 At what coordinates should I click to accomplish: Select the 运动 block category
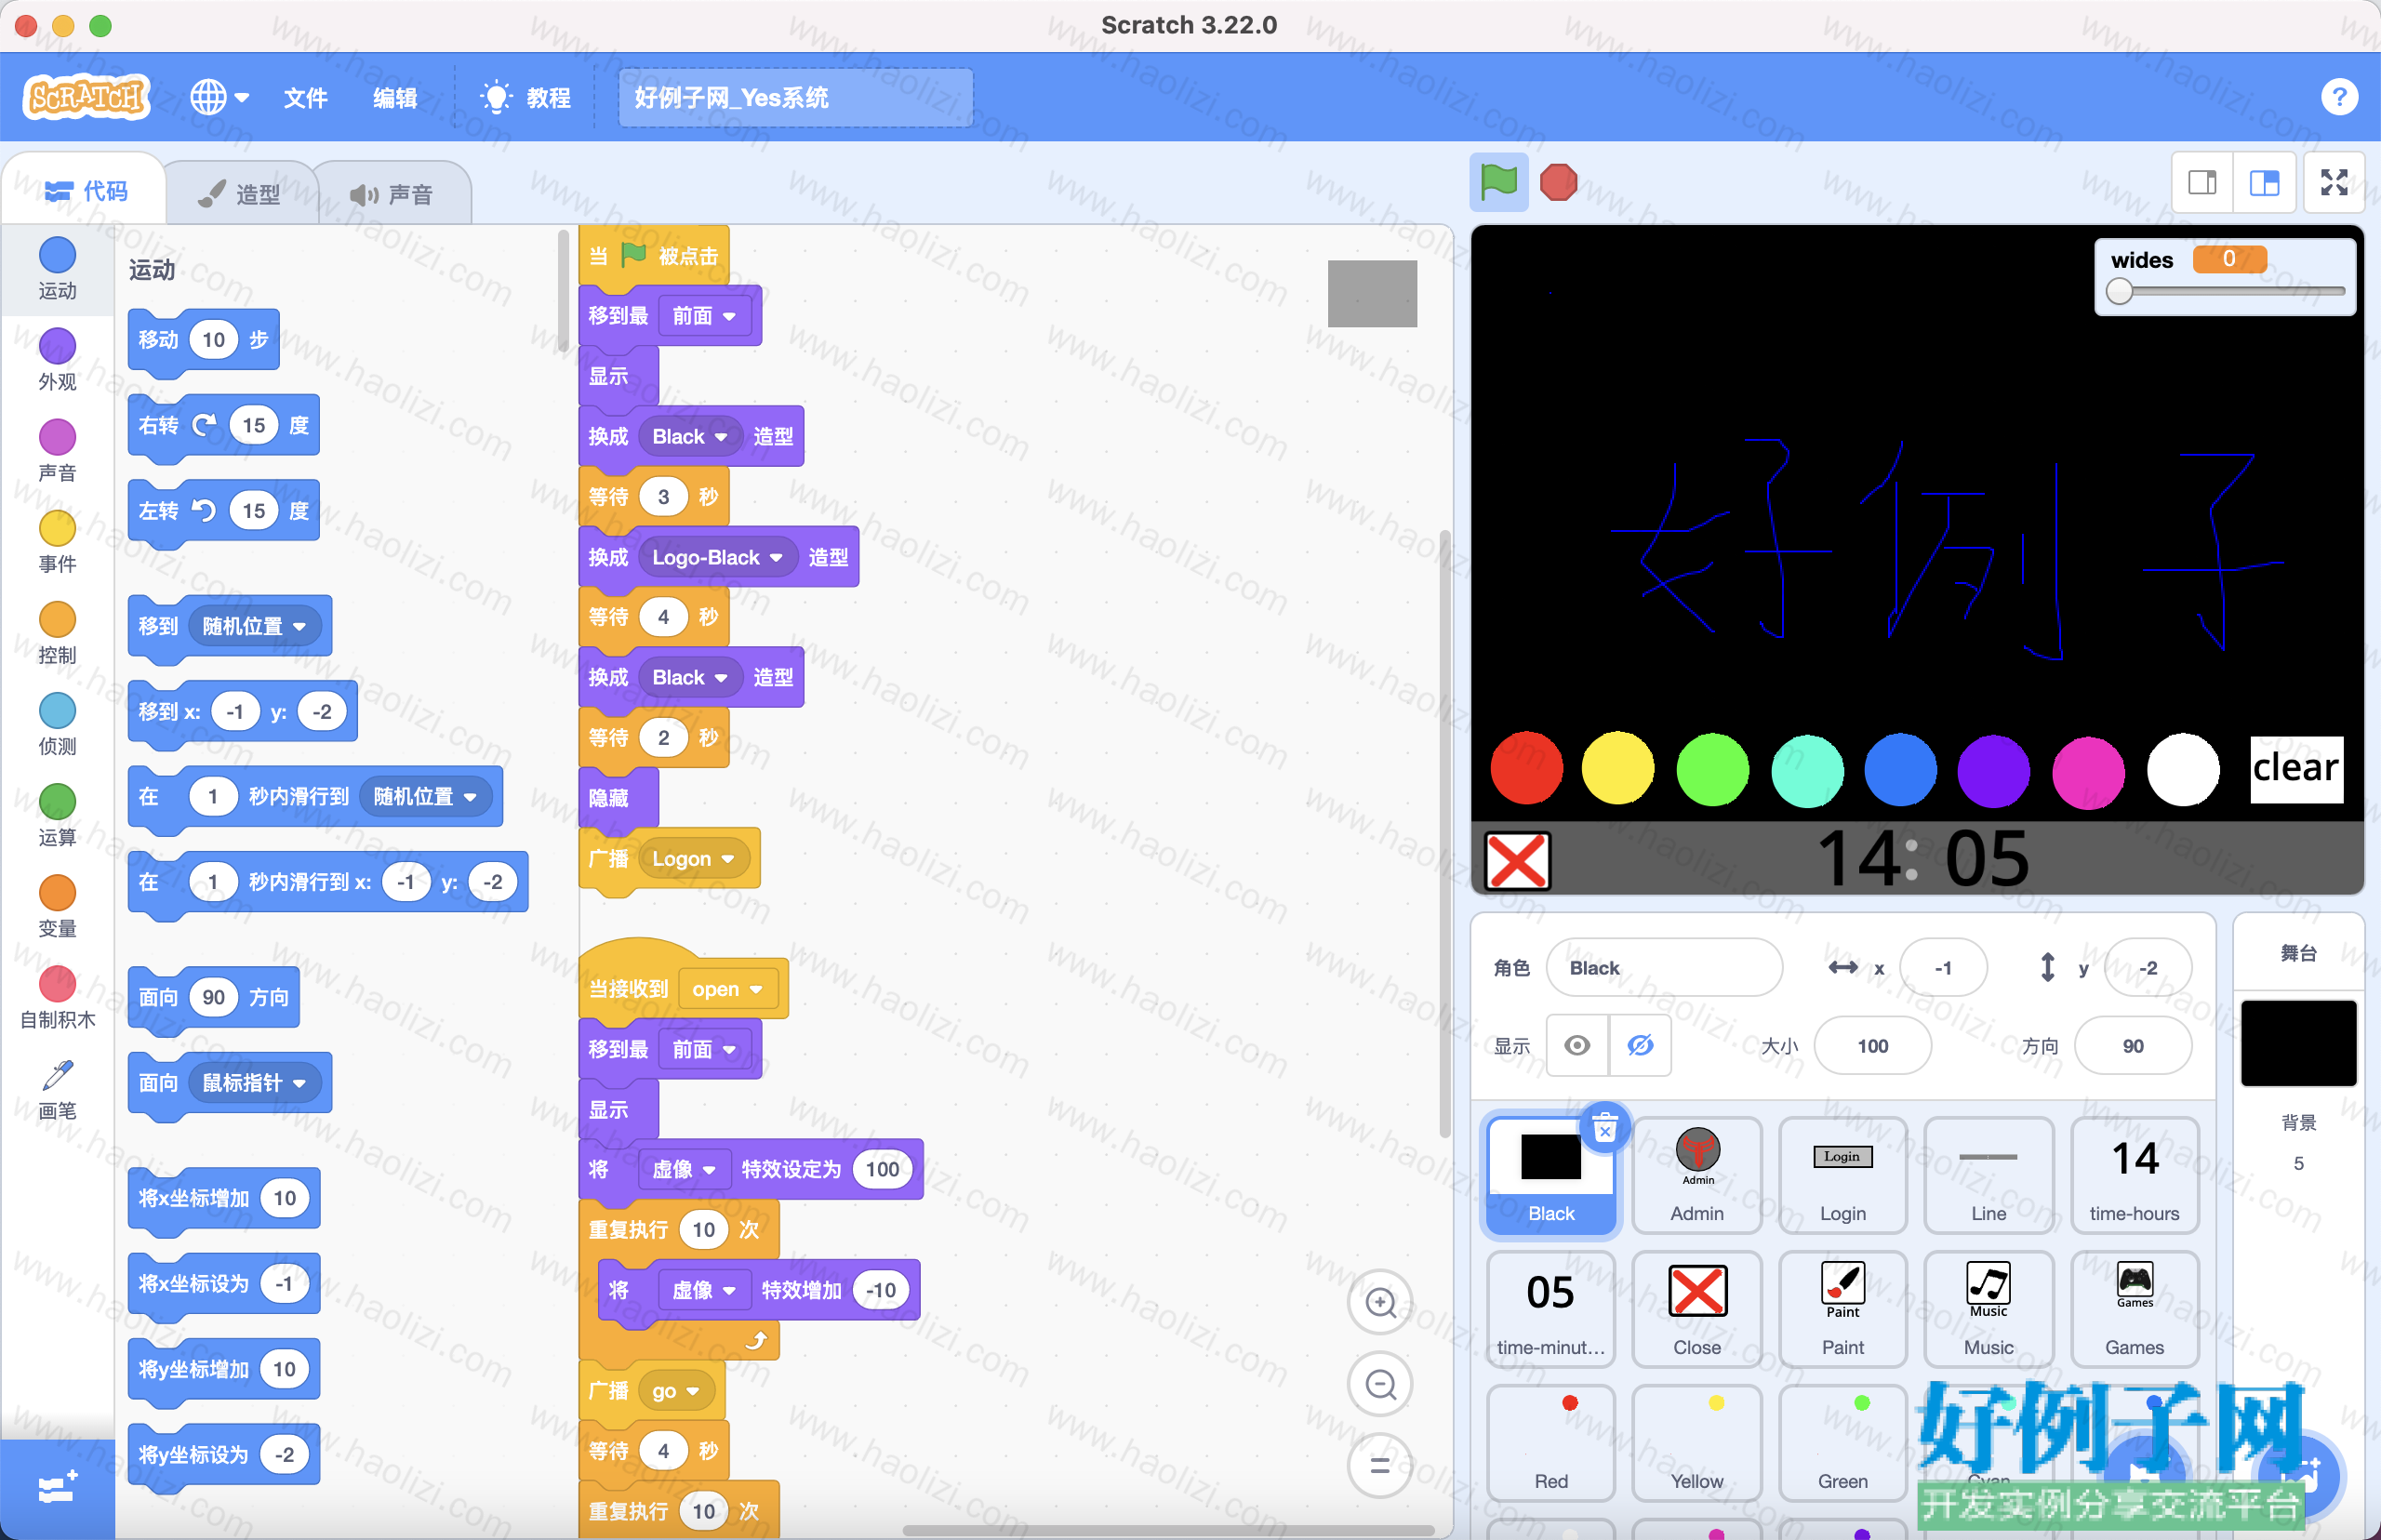tap(57, 268)
